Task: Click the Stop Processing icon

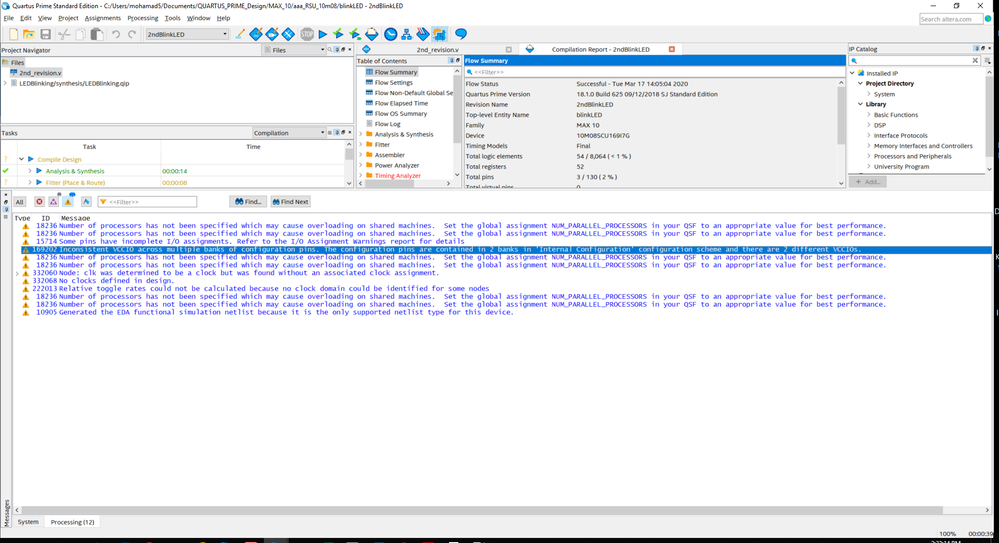Action: (x=306, y=34)
